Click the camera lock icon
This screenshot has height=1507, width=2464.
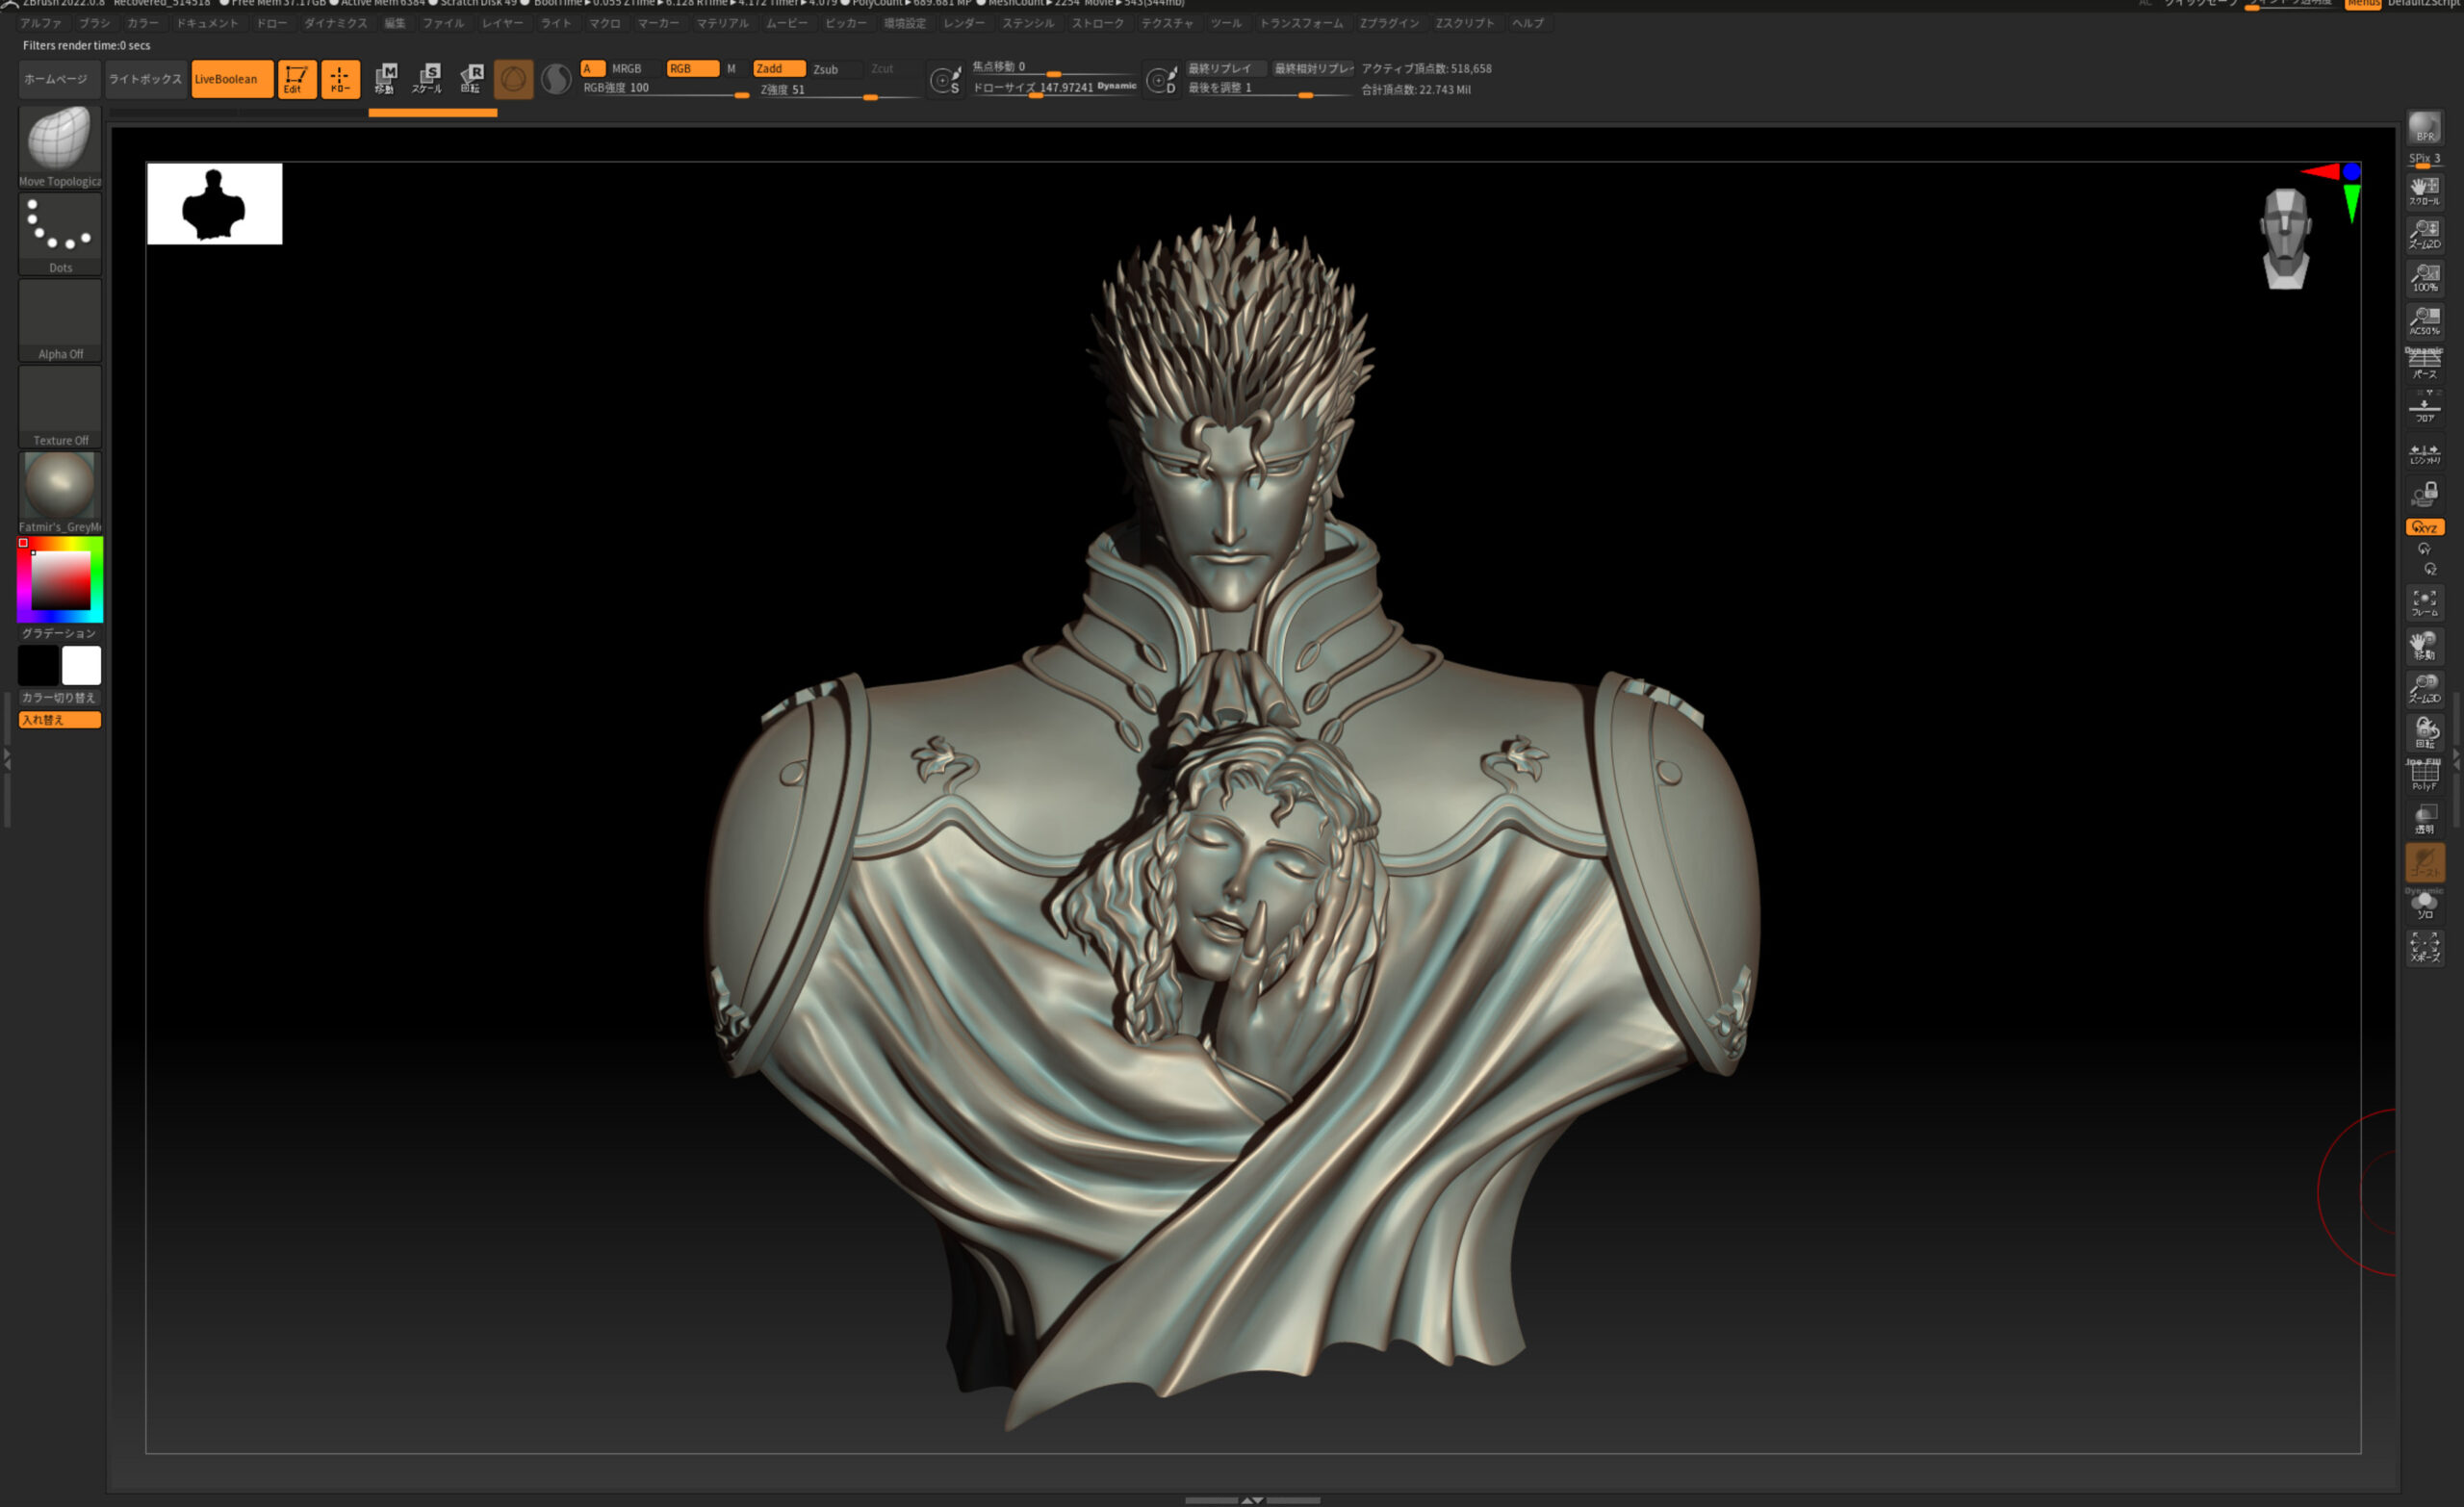point(2425,494)
